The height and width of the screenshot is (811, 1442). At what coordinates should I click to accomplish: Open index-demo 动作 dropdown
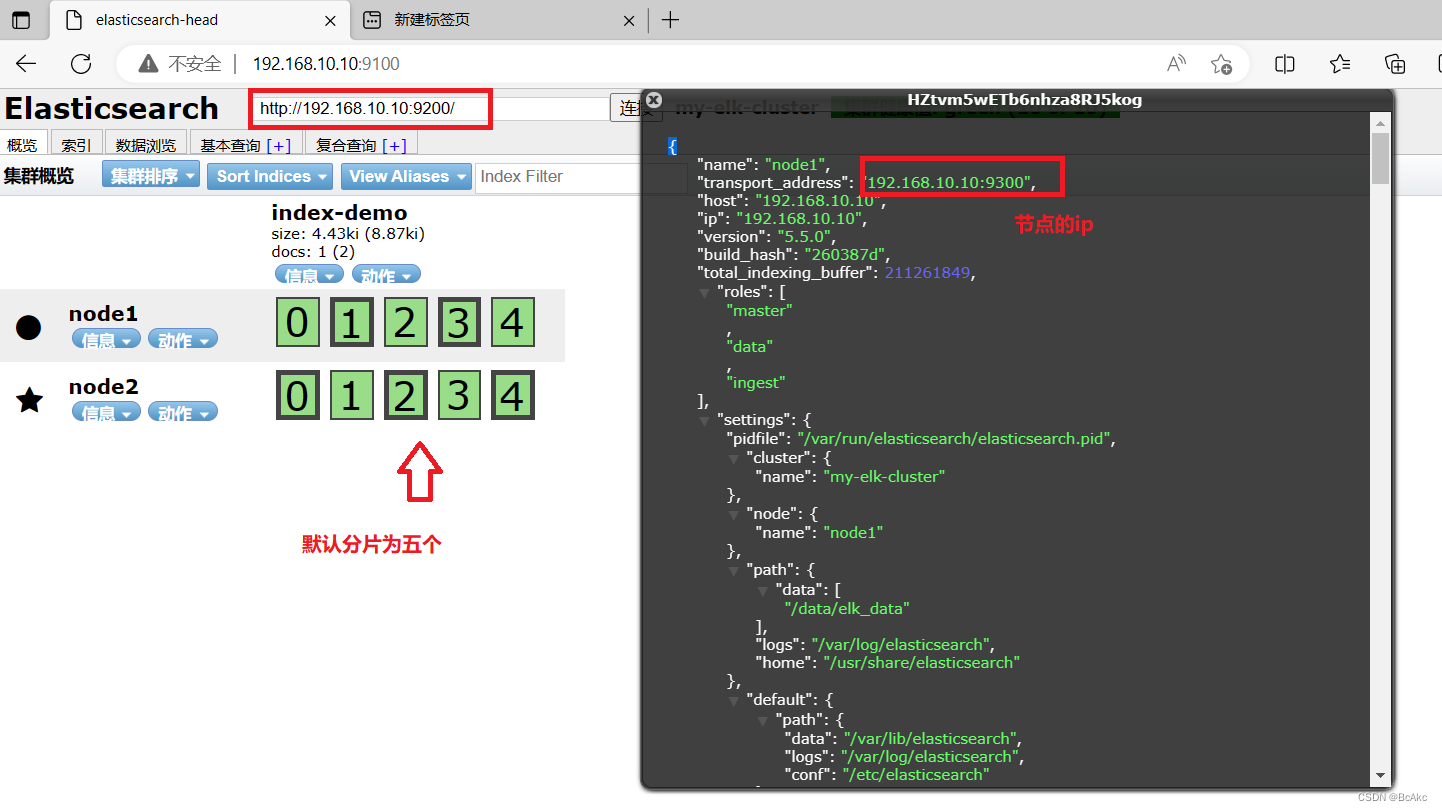coord(386,275)
